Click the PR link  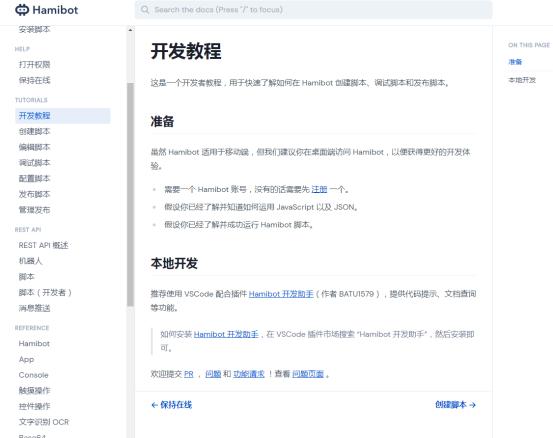189,374
